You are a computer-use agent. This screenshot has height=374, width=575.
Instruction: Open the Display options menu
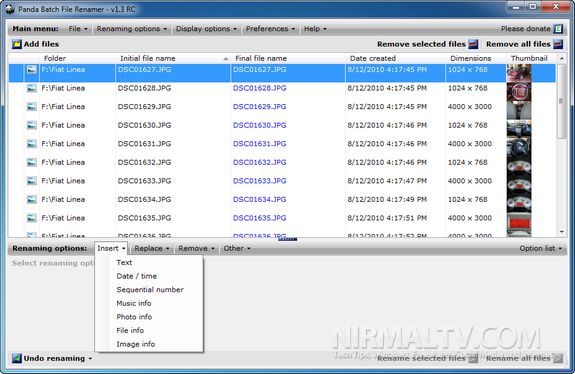pyautogui.click(x=206, y=29)
